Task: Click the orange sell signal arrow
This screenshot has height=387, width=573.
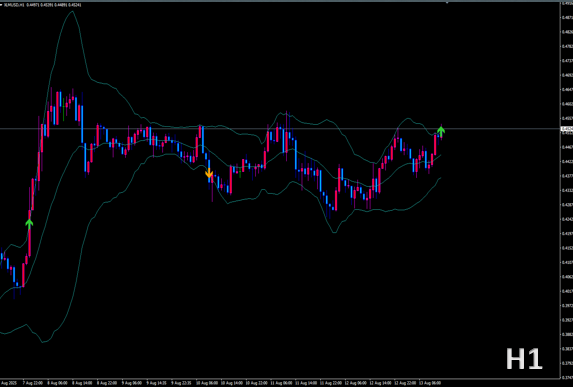Action: pyautogui.click(x=209, y=173)
